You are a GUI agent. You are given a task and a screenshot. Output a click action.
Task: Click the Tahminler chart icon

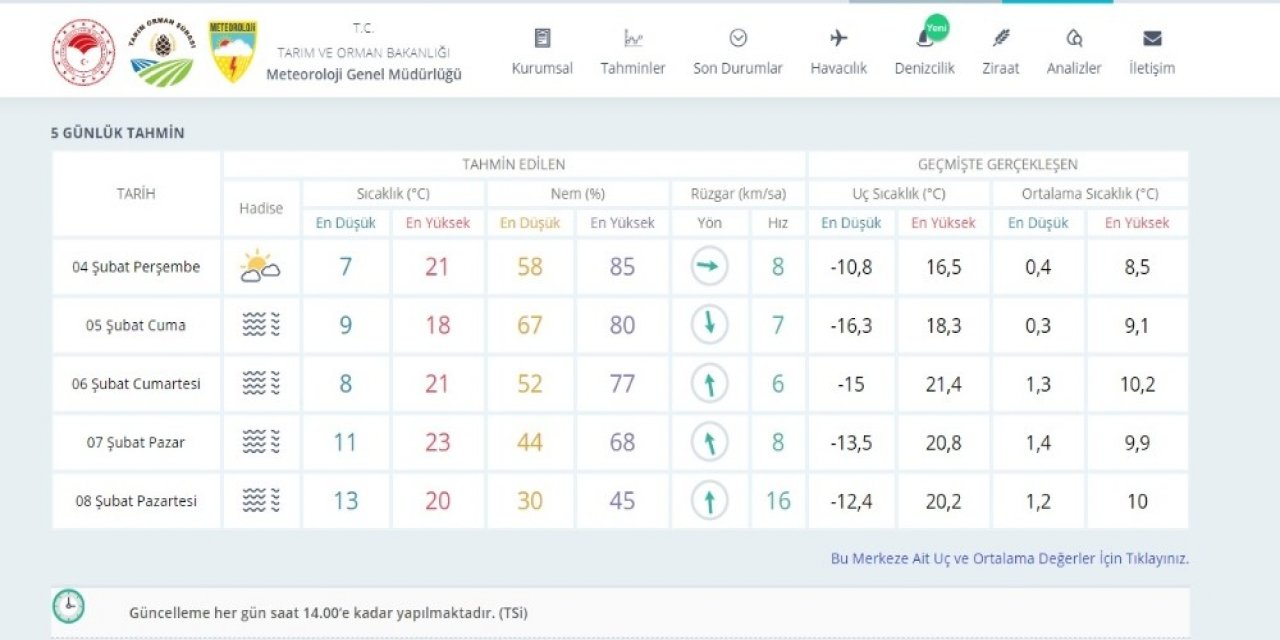coord(632,39)
